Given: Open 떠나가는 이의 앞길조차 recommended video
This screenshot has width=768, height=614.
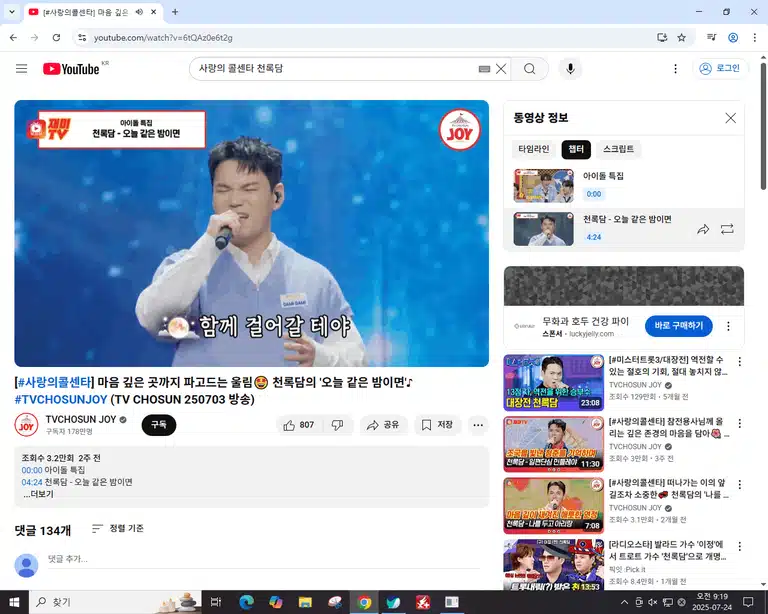Looking at the screenshot, I should point(553,506).
